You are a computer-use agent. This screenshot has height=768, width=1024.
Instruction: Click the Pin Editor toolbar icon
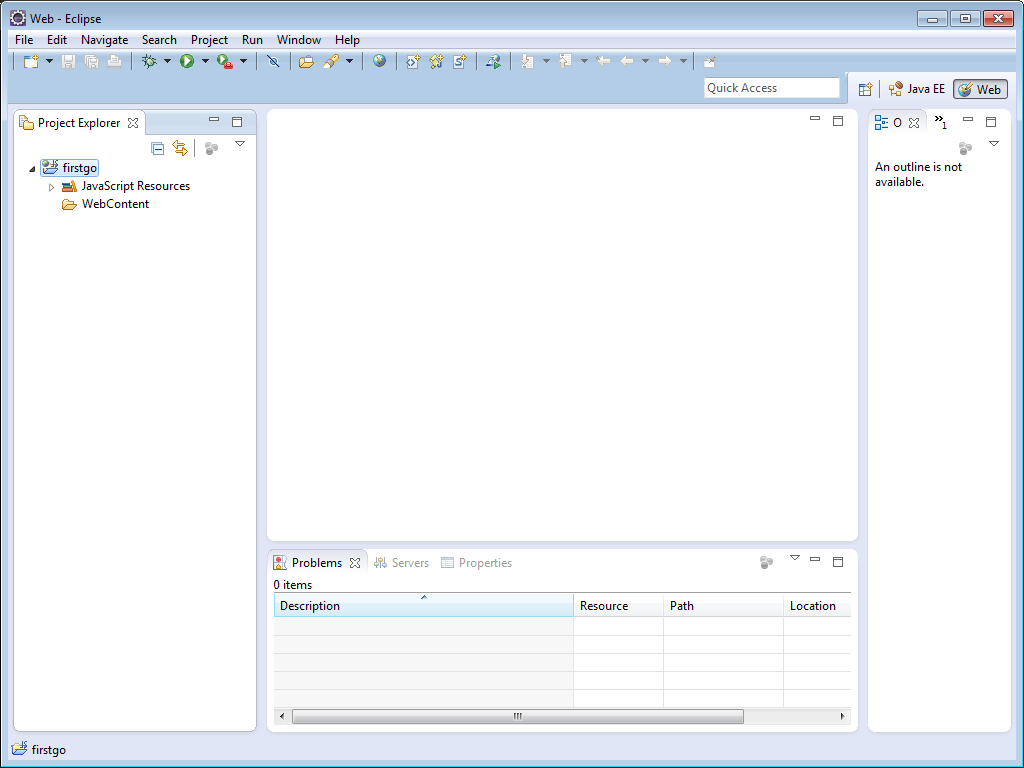pyautogui.click(x=709, y=61)
